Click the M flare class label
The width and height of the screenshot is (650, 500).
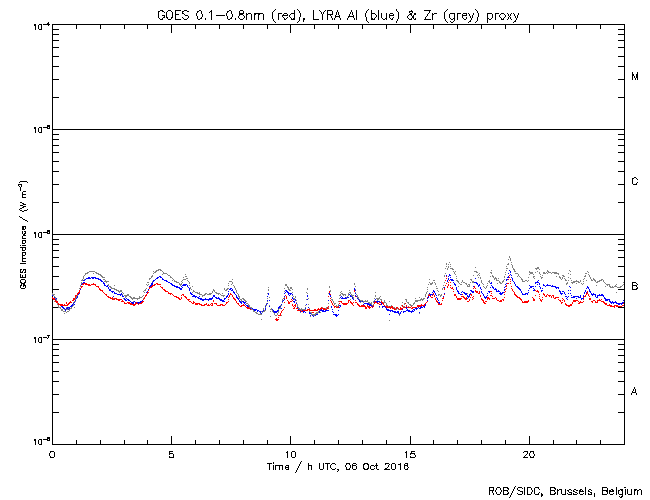(x=635, y=77)
